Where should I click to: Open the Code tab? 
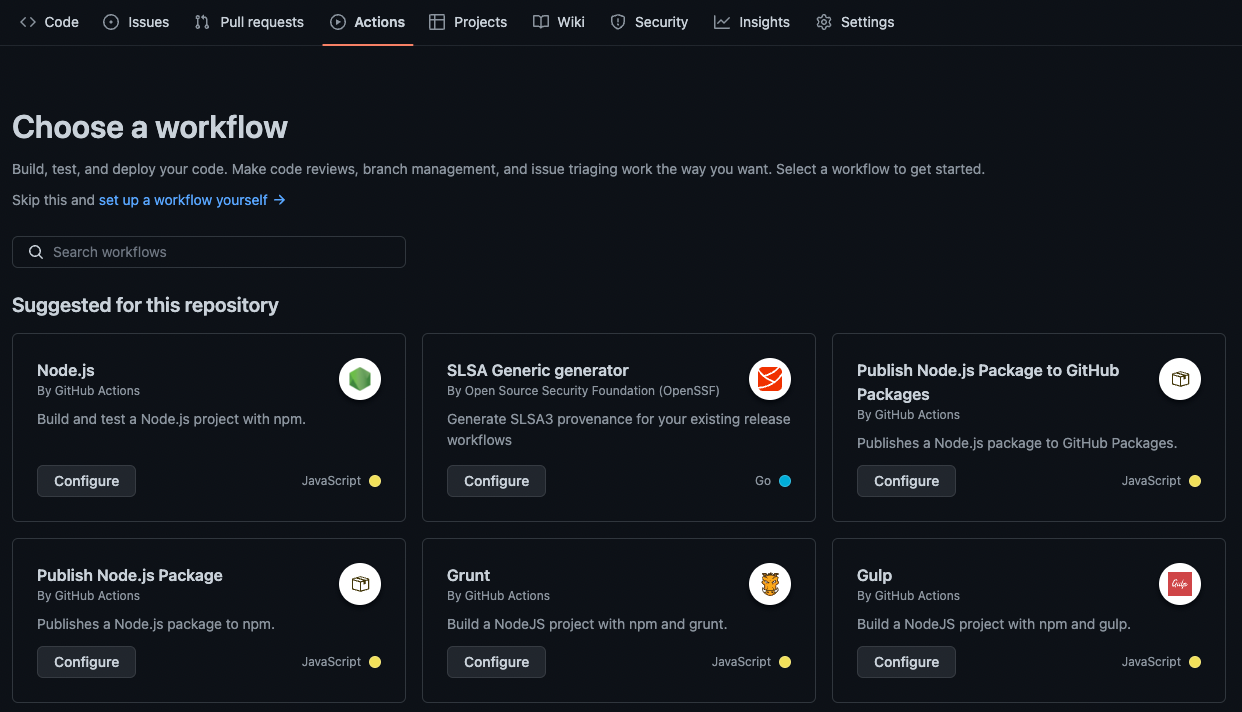49,22
